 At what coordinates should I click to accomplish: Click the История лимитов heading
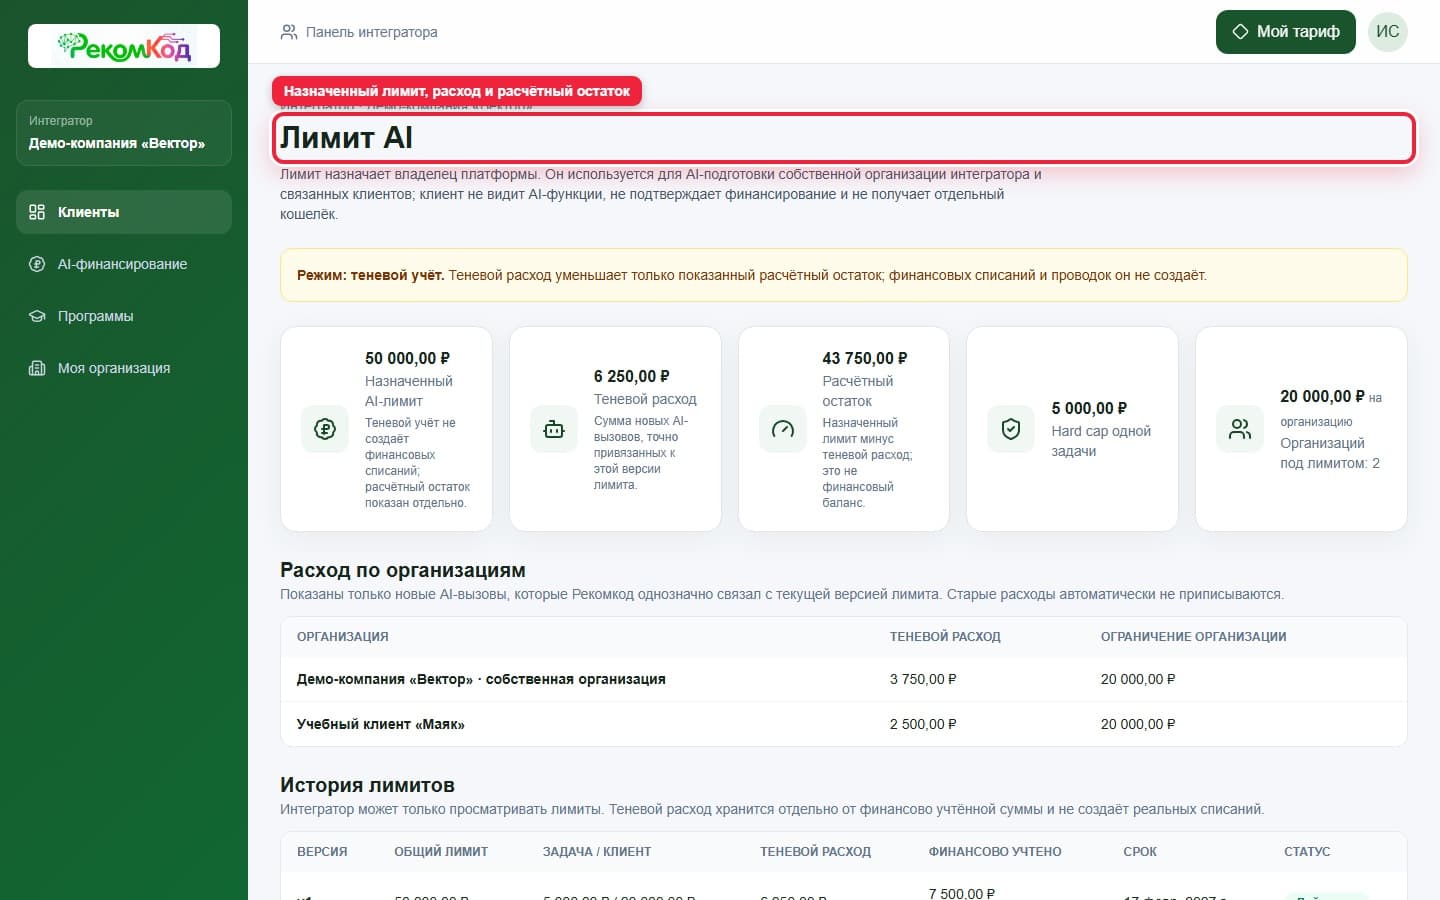pos(367,785)
